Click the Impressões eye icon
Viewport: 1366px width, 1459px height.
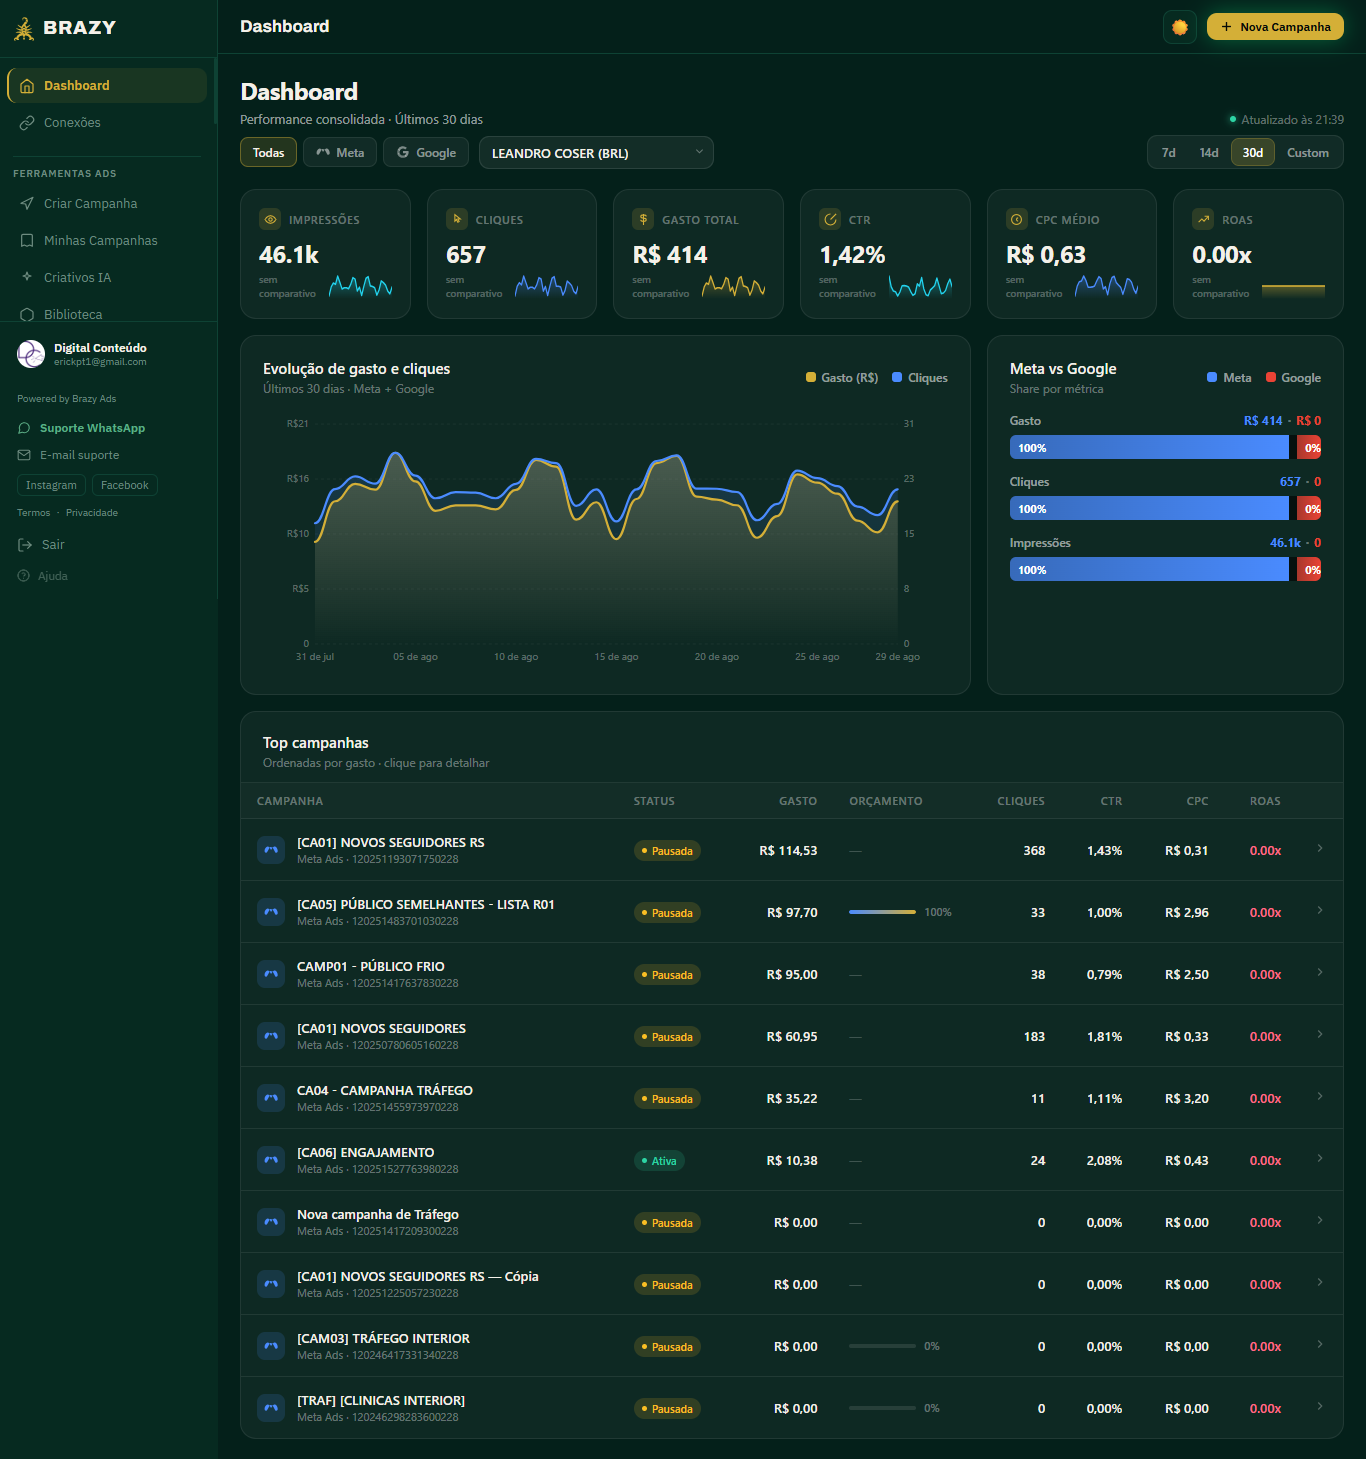pos(270,219)
